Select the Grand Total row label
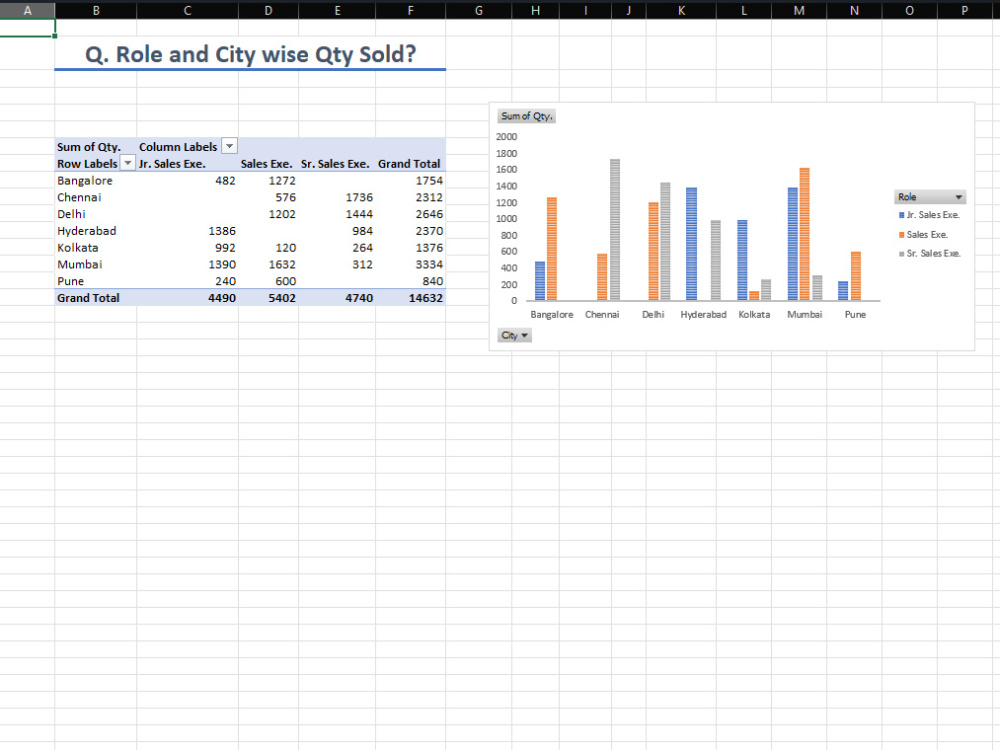Screen dimensions: 1000x750 (x=96, y=298)
